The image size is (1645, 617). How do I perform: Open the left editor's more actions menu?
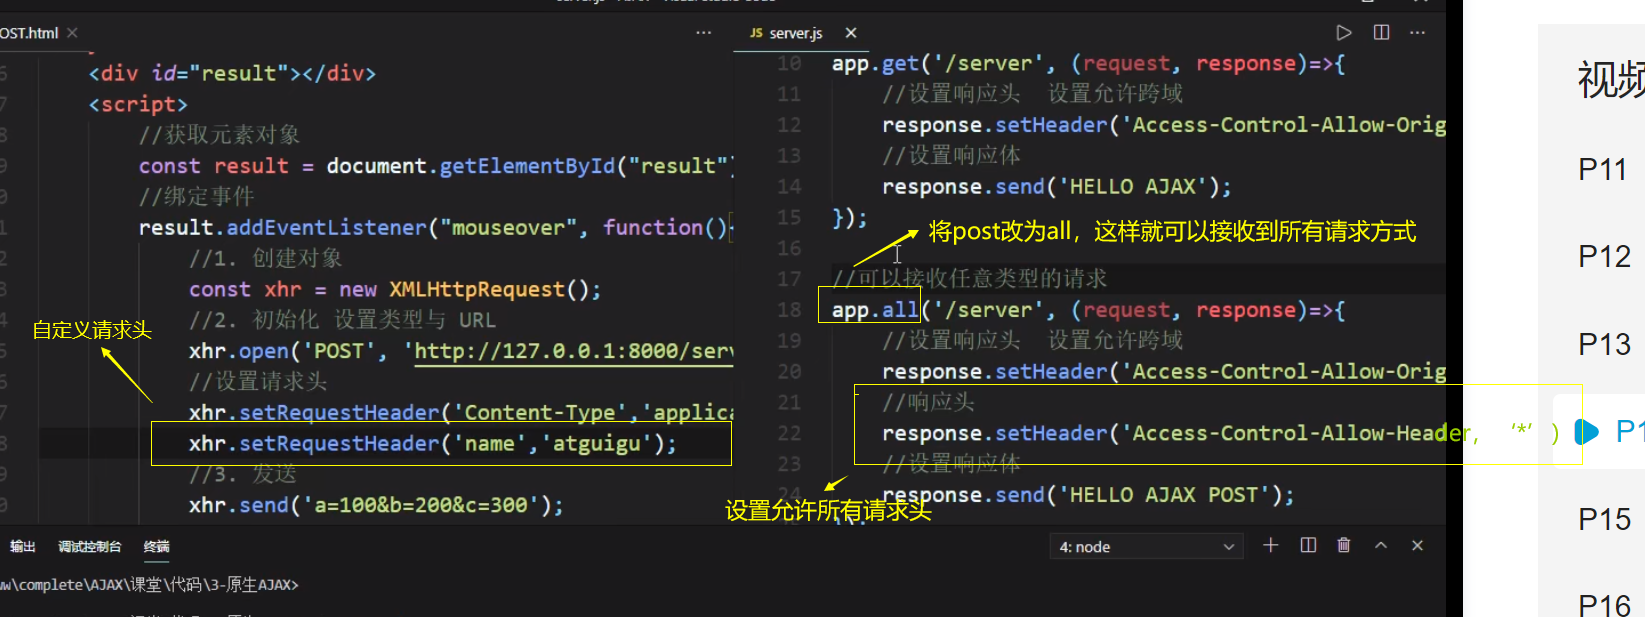click(704, 33)
